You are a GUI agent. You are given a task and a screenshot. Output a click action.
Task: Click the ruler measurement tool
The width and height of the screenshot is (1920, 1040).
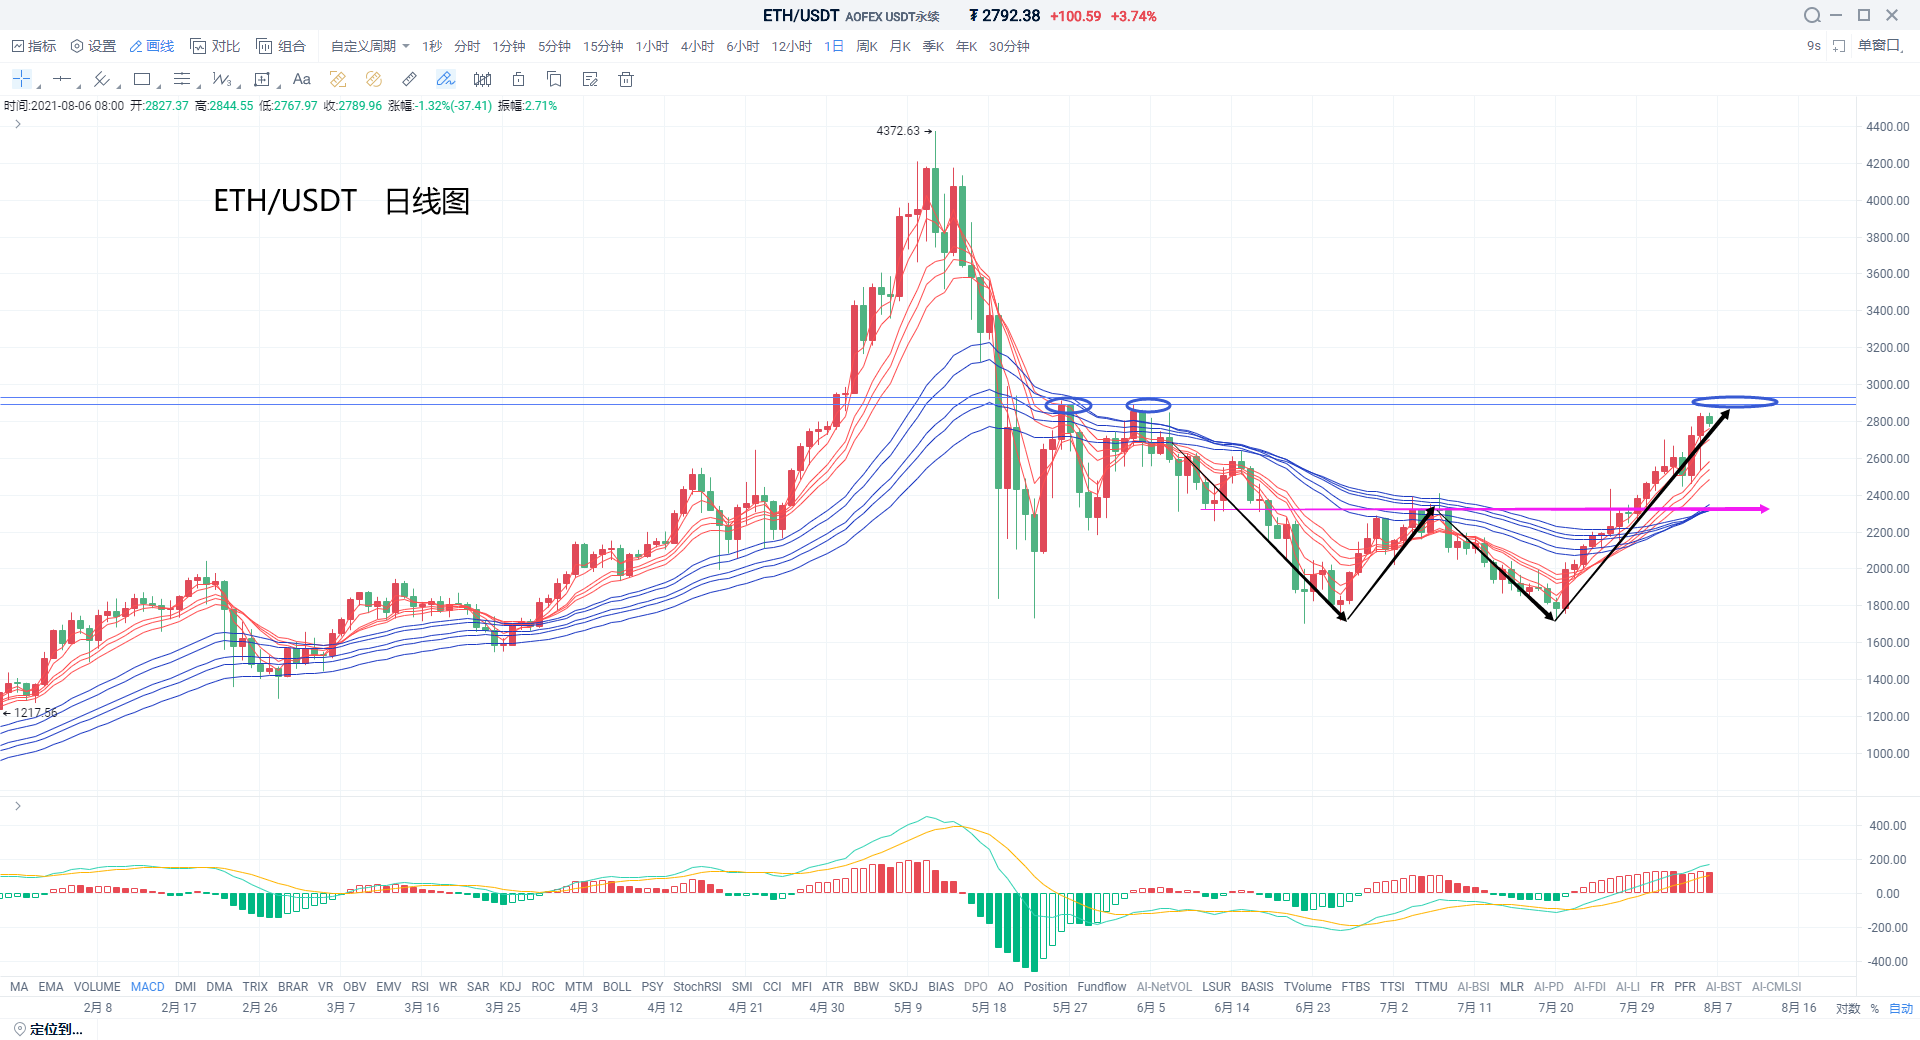(409, 79)
